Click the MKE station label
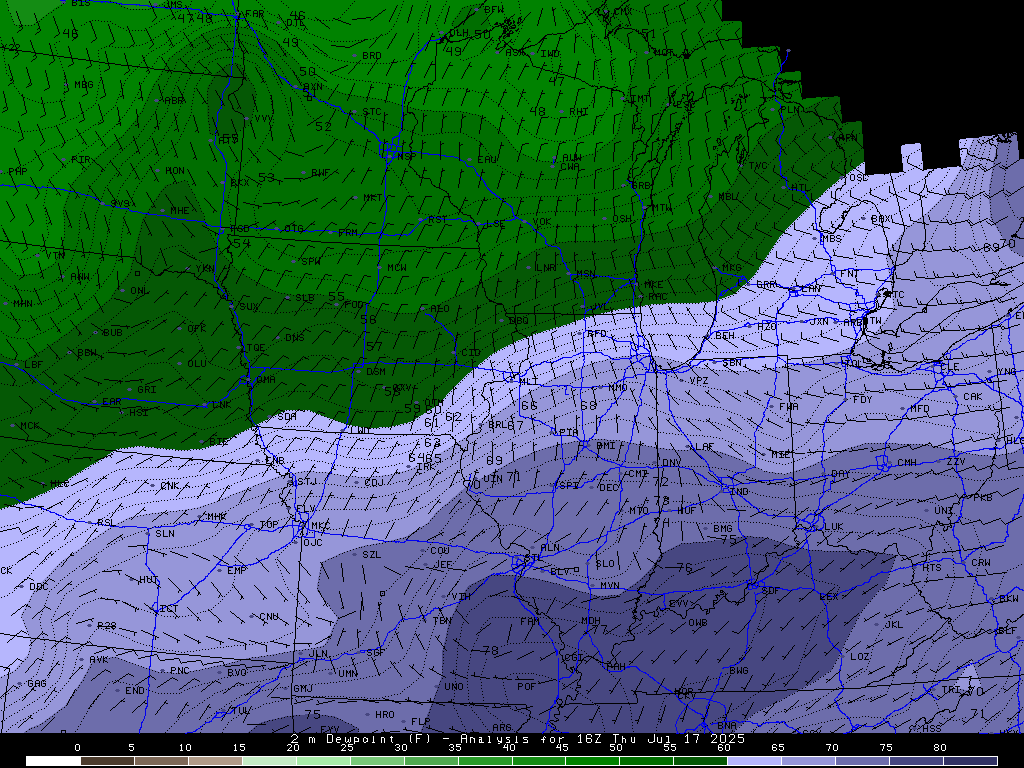The width and height of the screenshot is (1024, 768). [x=653, y=285]
